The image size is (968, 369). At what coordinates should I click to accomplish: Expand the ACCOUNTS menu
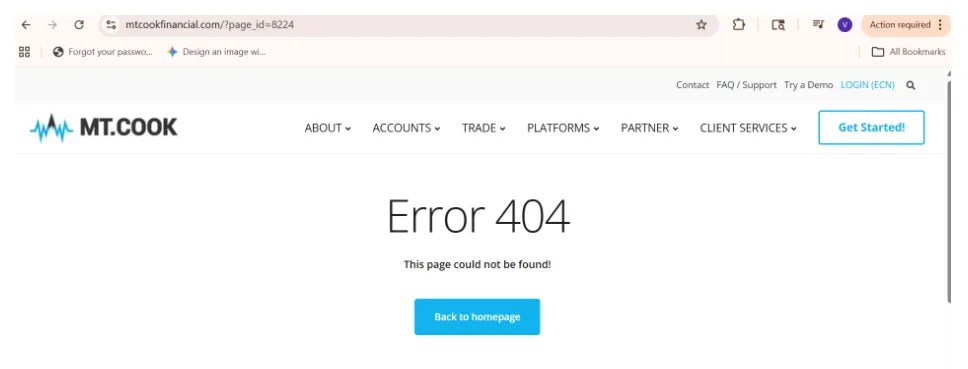[406, 128]
